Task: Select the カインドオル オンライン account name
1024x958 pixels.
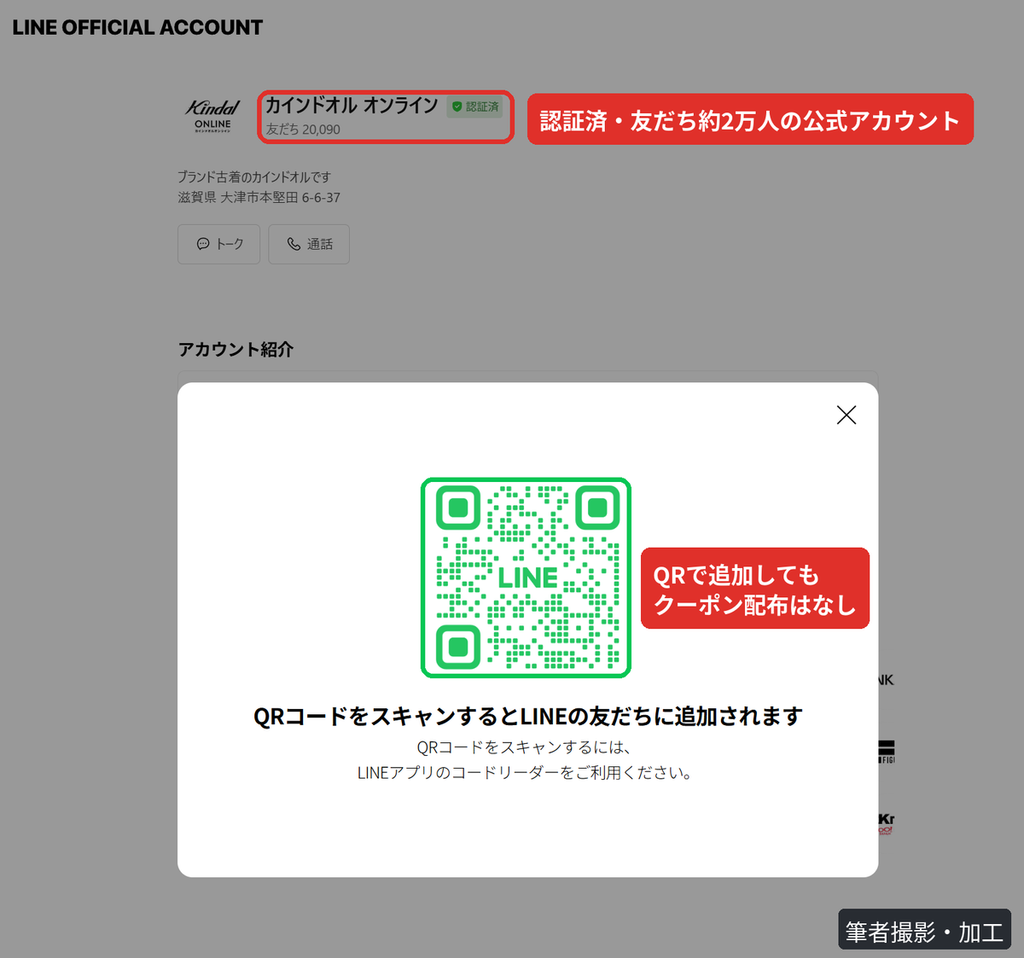Action: [351, 105]
